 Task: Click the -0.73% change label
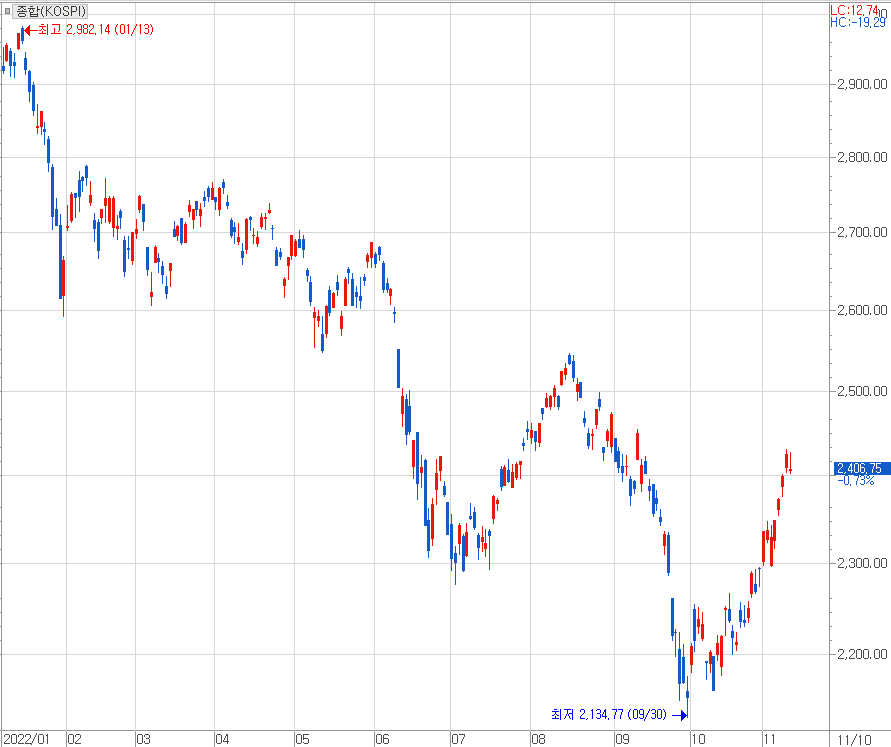click(x=856, y=481)
